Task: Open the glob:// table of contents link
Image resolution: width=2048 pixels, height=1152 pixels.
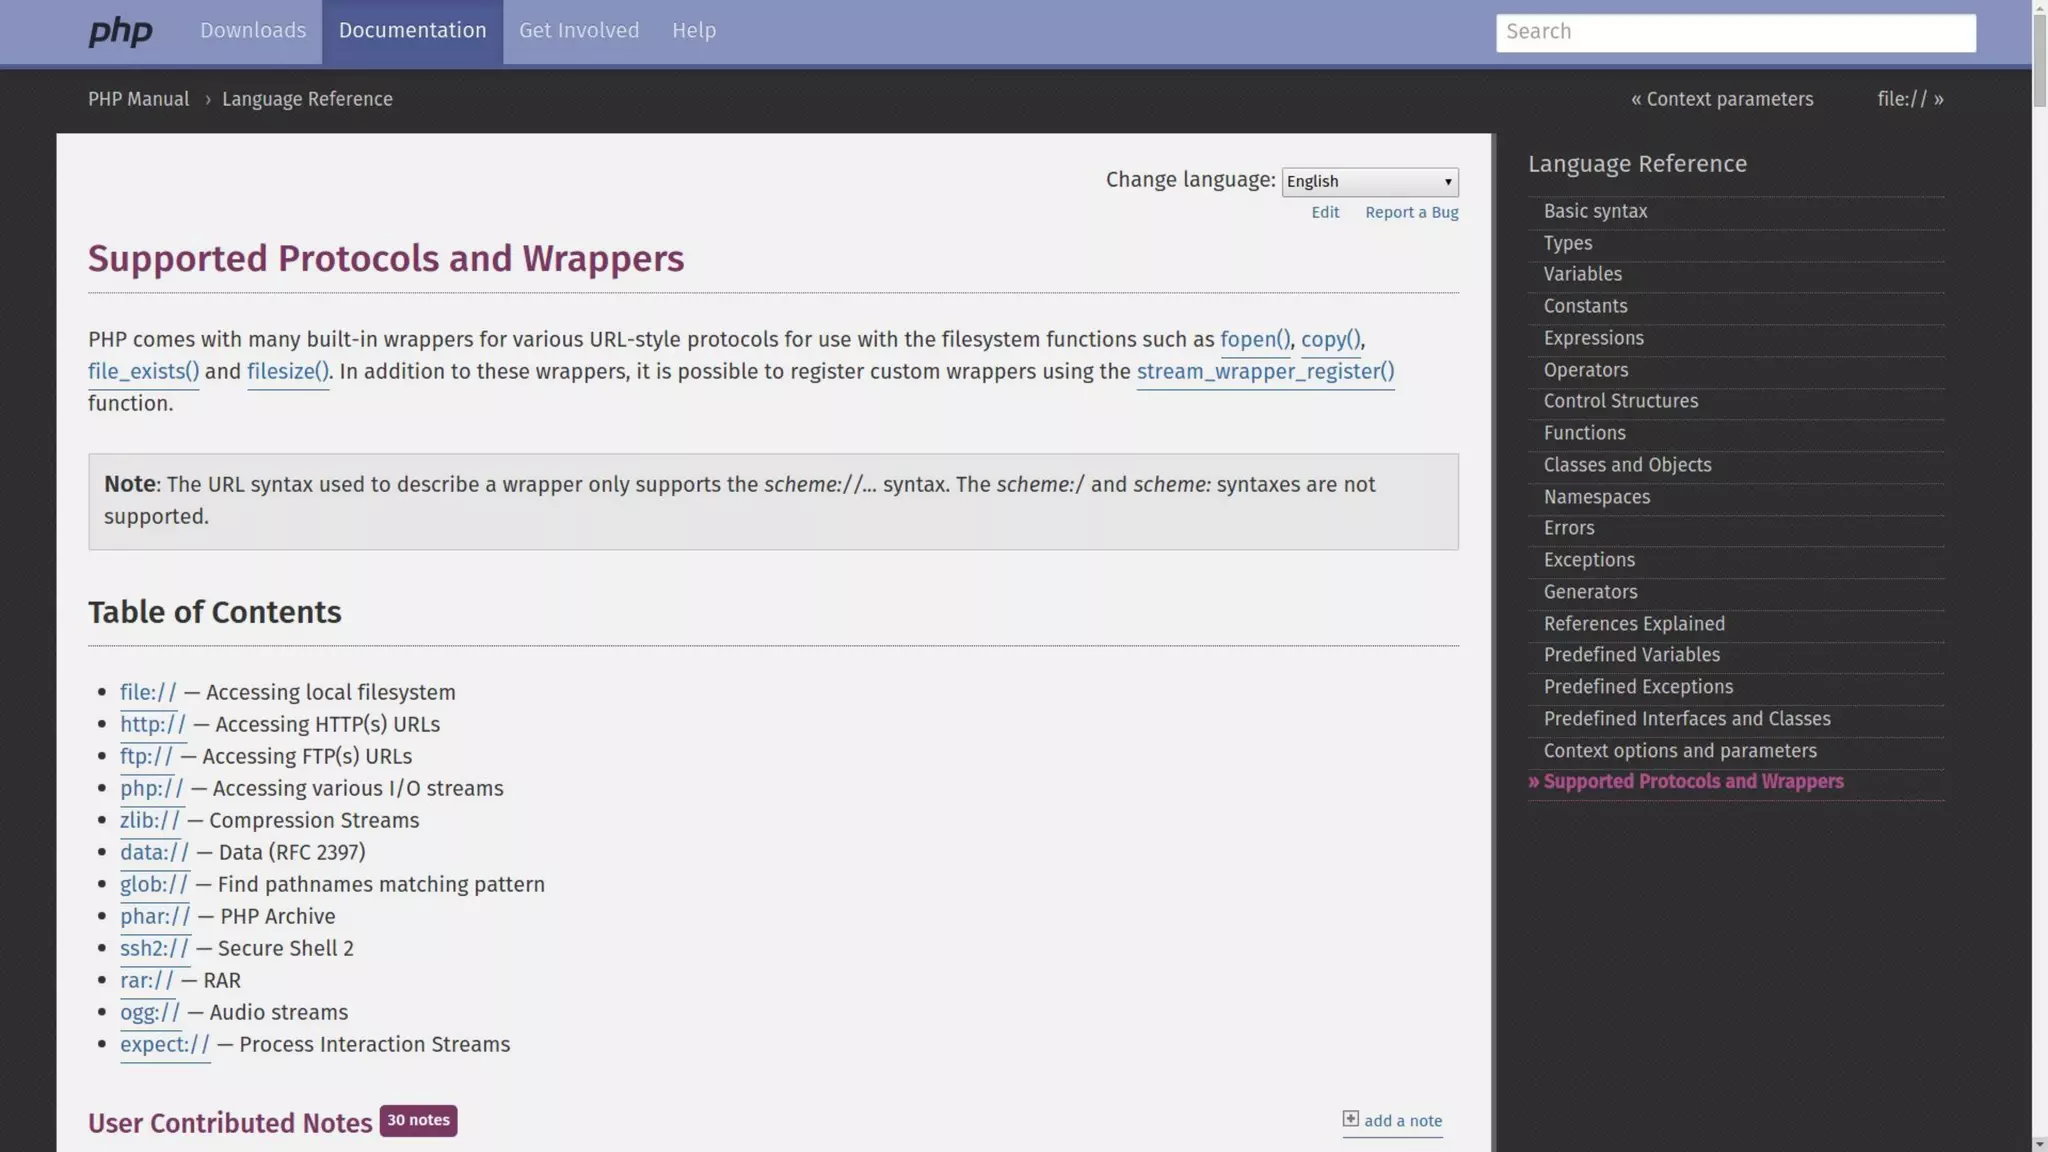Action: (153, 885)
